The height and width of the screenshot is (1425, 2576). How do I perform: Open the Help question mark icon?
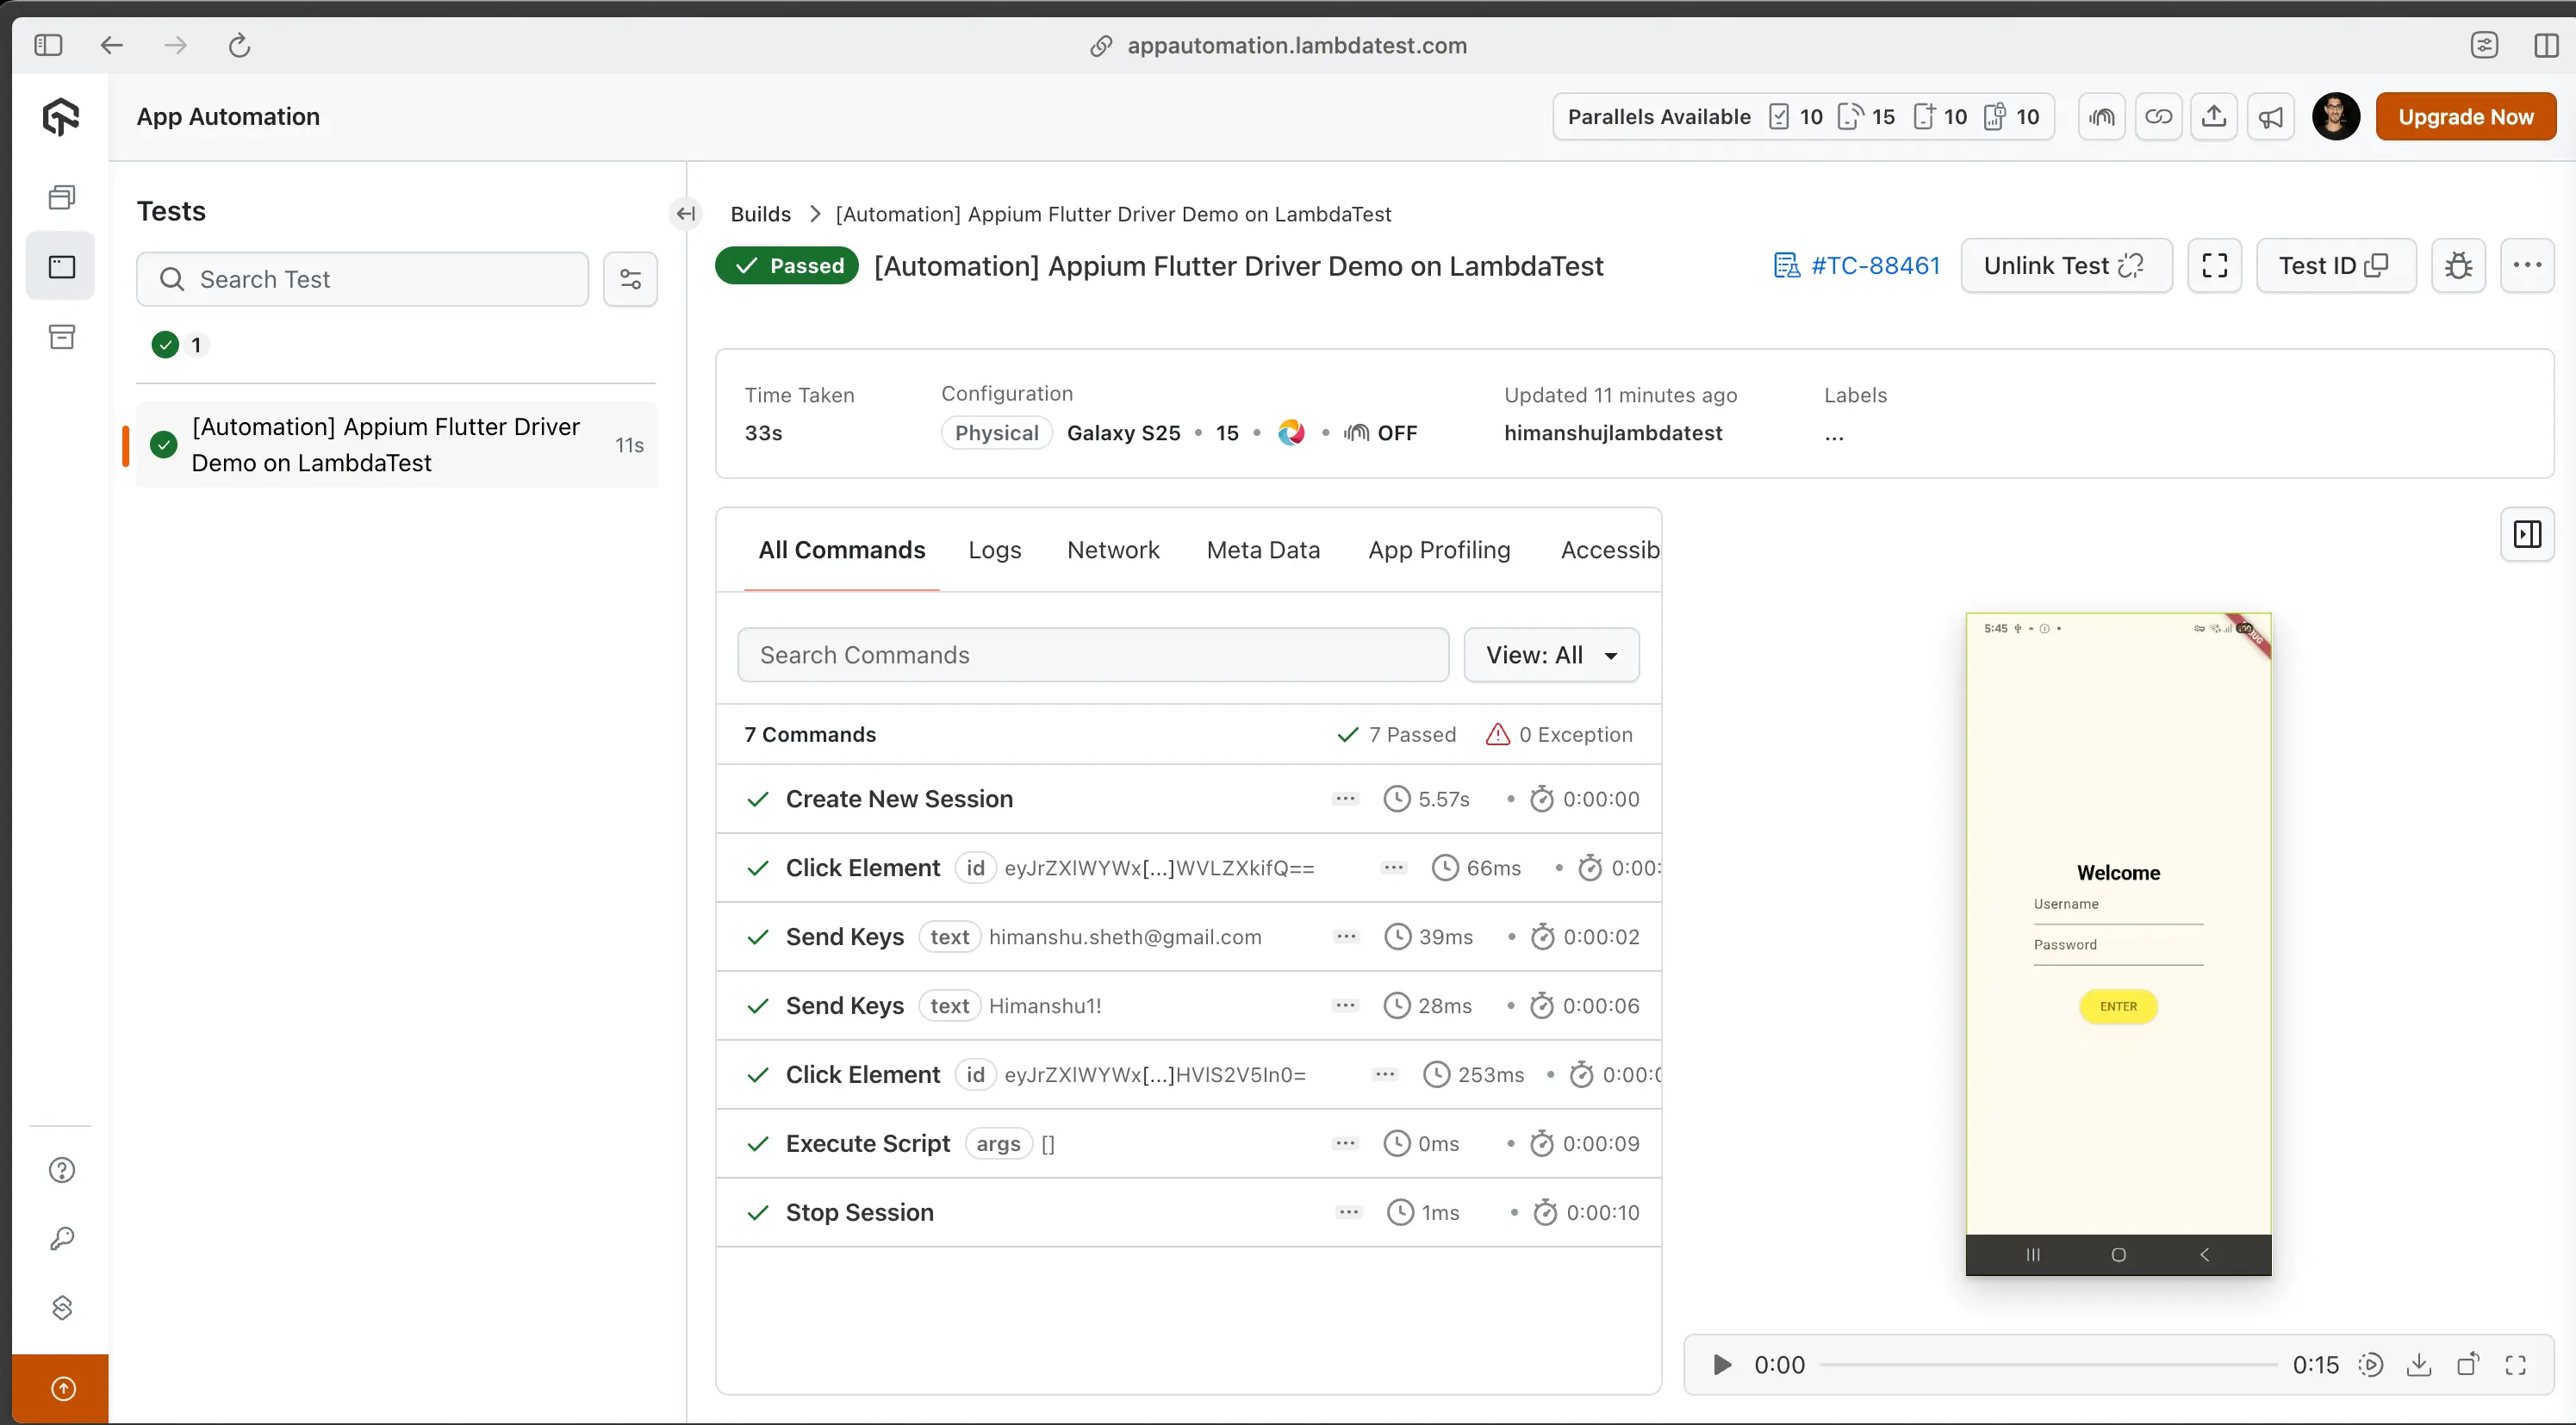(62, 1170)
